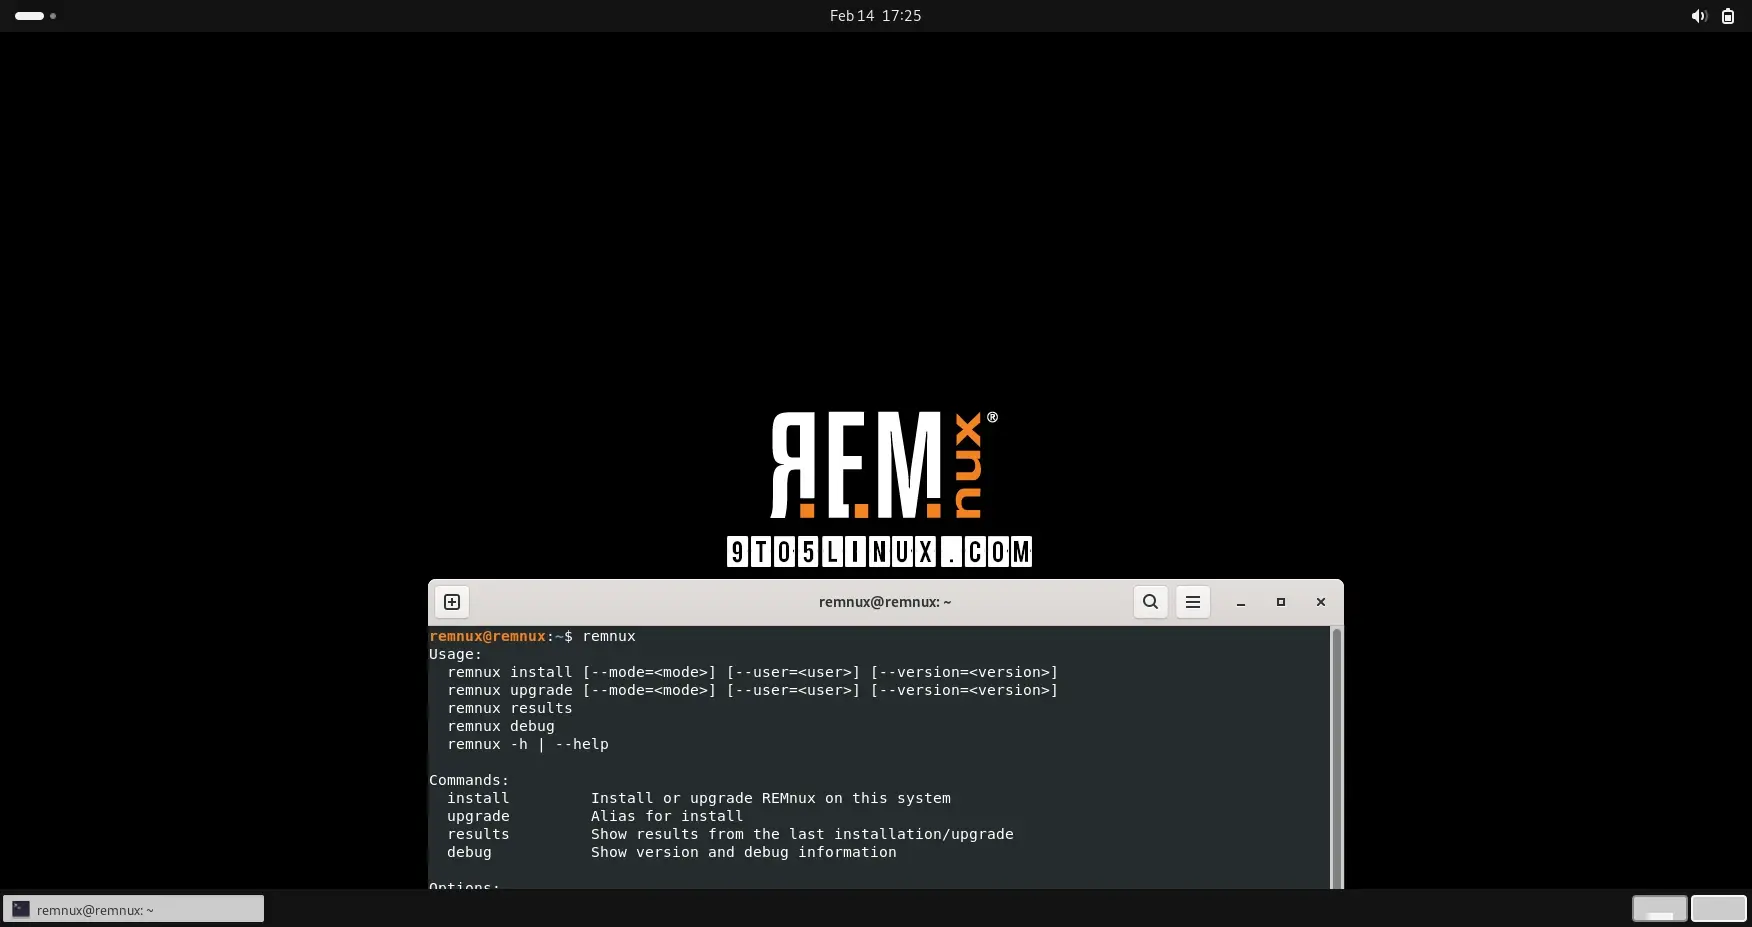Viewport: 1752px width, 927px height.
Task: Click 'Show results from the last installation/upgrade'
Action: [802, 834]
